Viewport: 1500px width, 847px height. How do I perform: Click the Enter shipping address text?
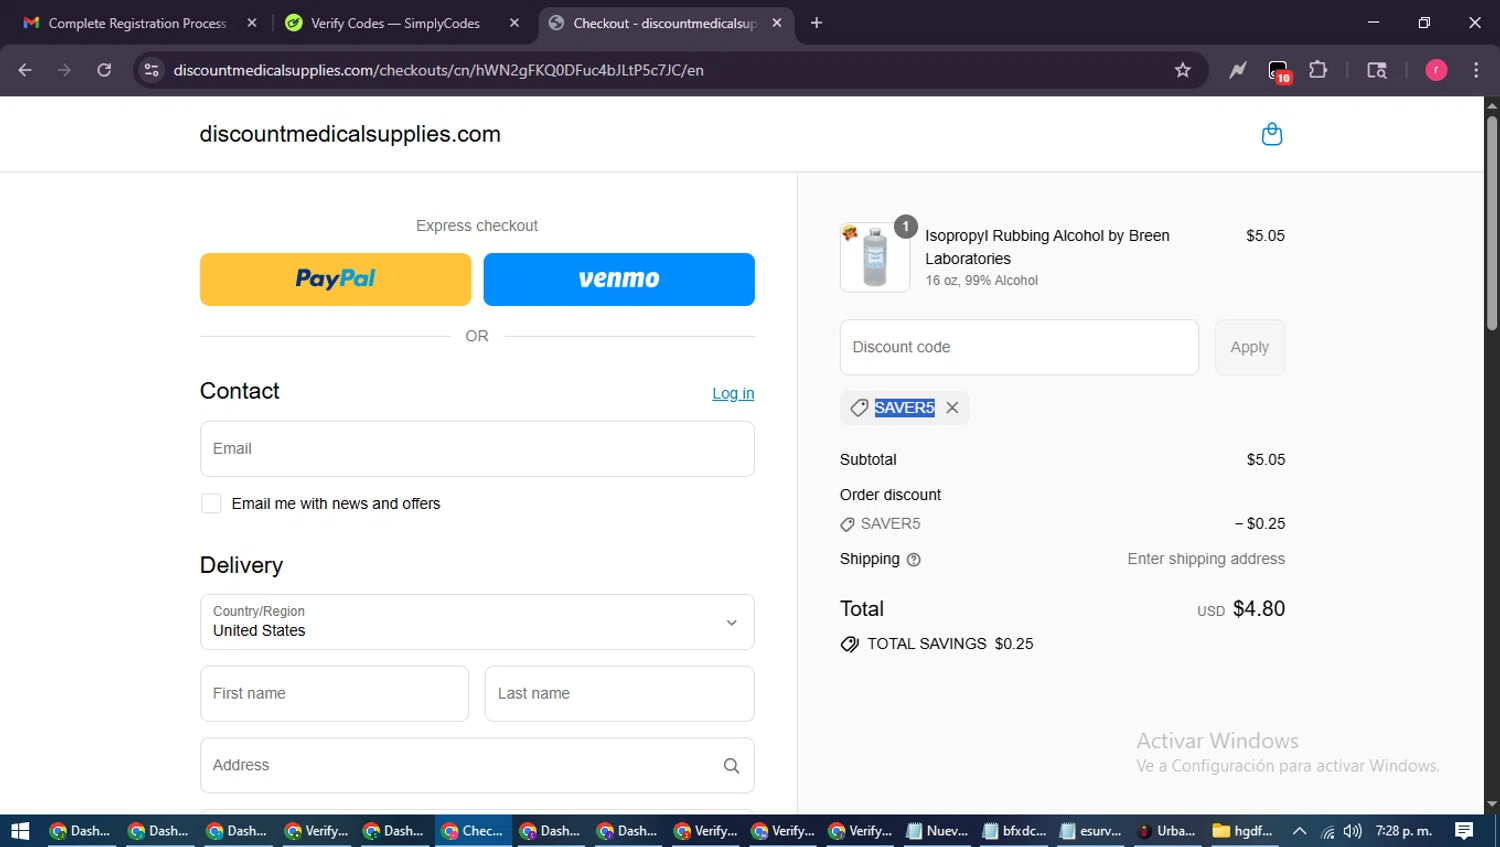tap(1206, 559)
